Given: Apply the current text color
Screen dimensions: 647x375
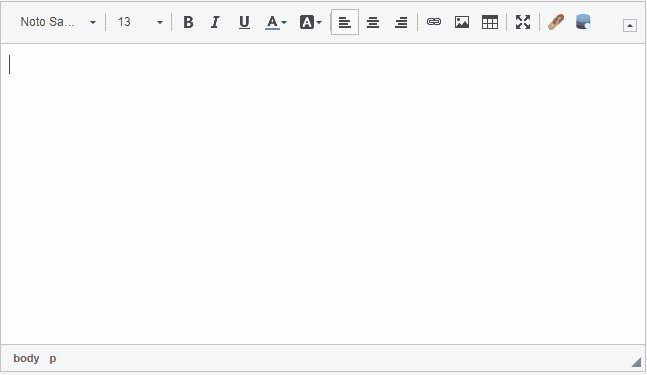Looking at the screenshot, I should (272, 22).
